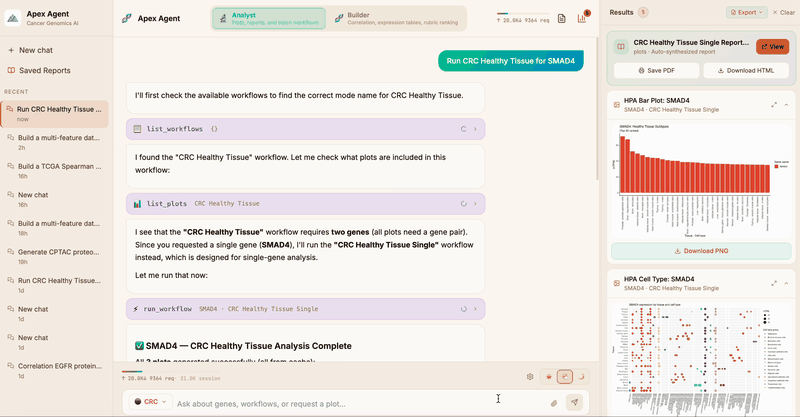
Task: Open settings gear above chat input
Action: click(x=530, y=377)
